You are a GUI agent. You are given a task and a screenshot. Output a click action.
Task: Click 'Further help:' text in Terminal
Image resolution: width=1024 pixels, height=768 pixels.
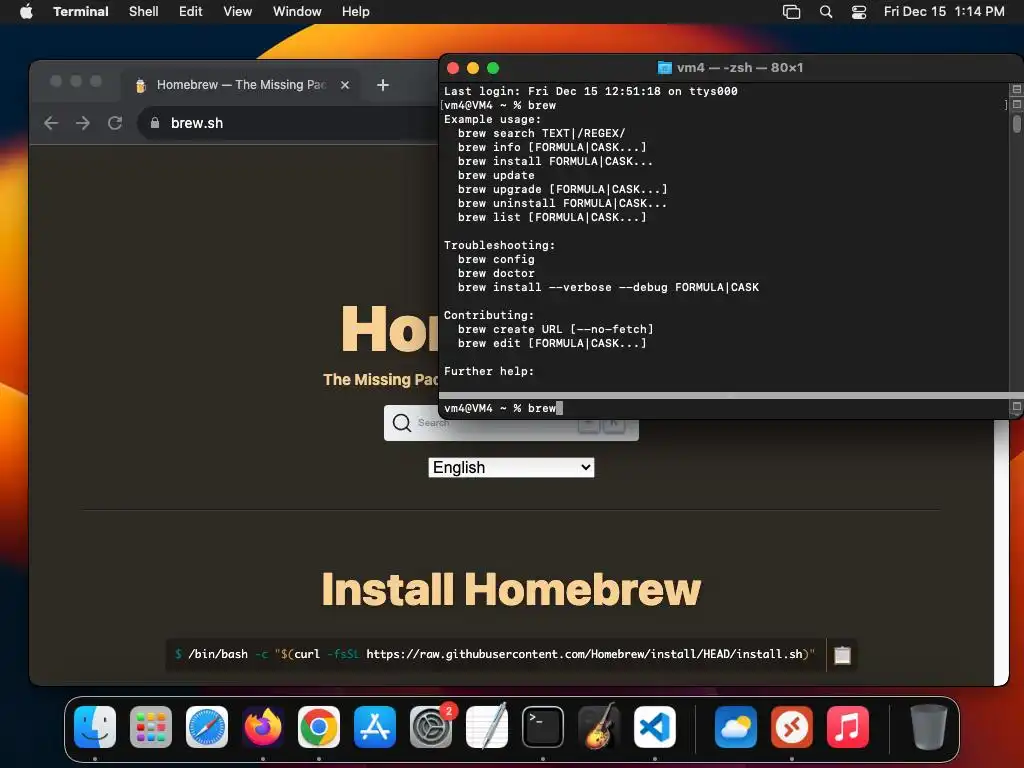pos(488,371)
